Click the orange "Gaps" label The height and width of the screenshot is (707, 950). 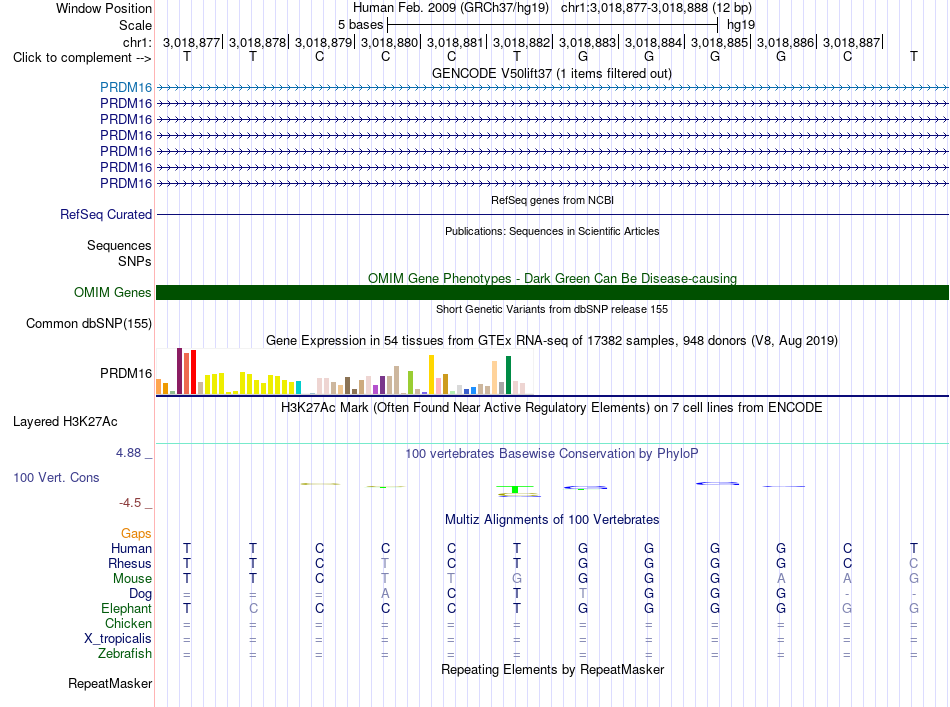(136, 533)
